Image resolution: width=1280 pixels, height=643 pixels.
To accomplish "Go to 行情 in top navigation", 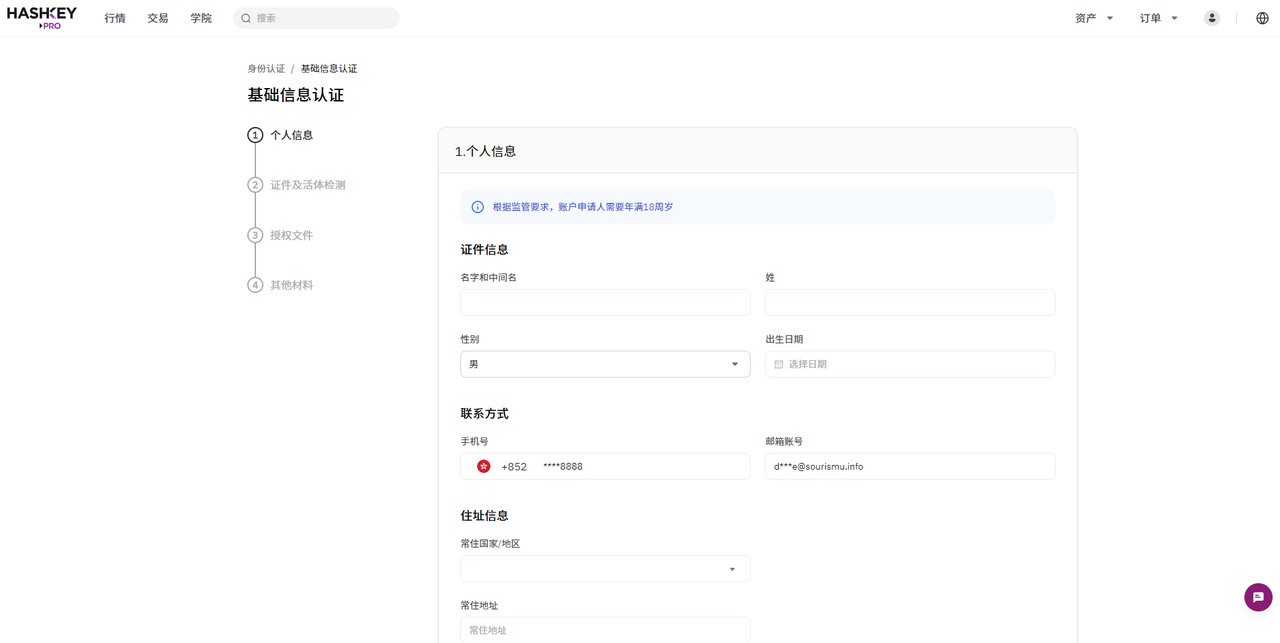I will tap(115, 18).
